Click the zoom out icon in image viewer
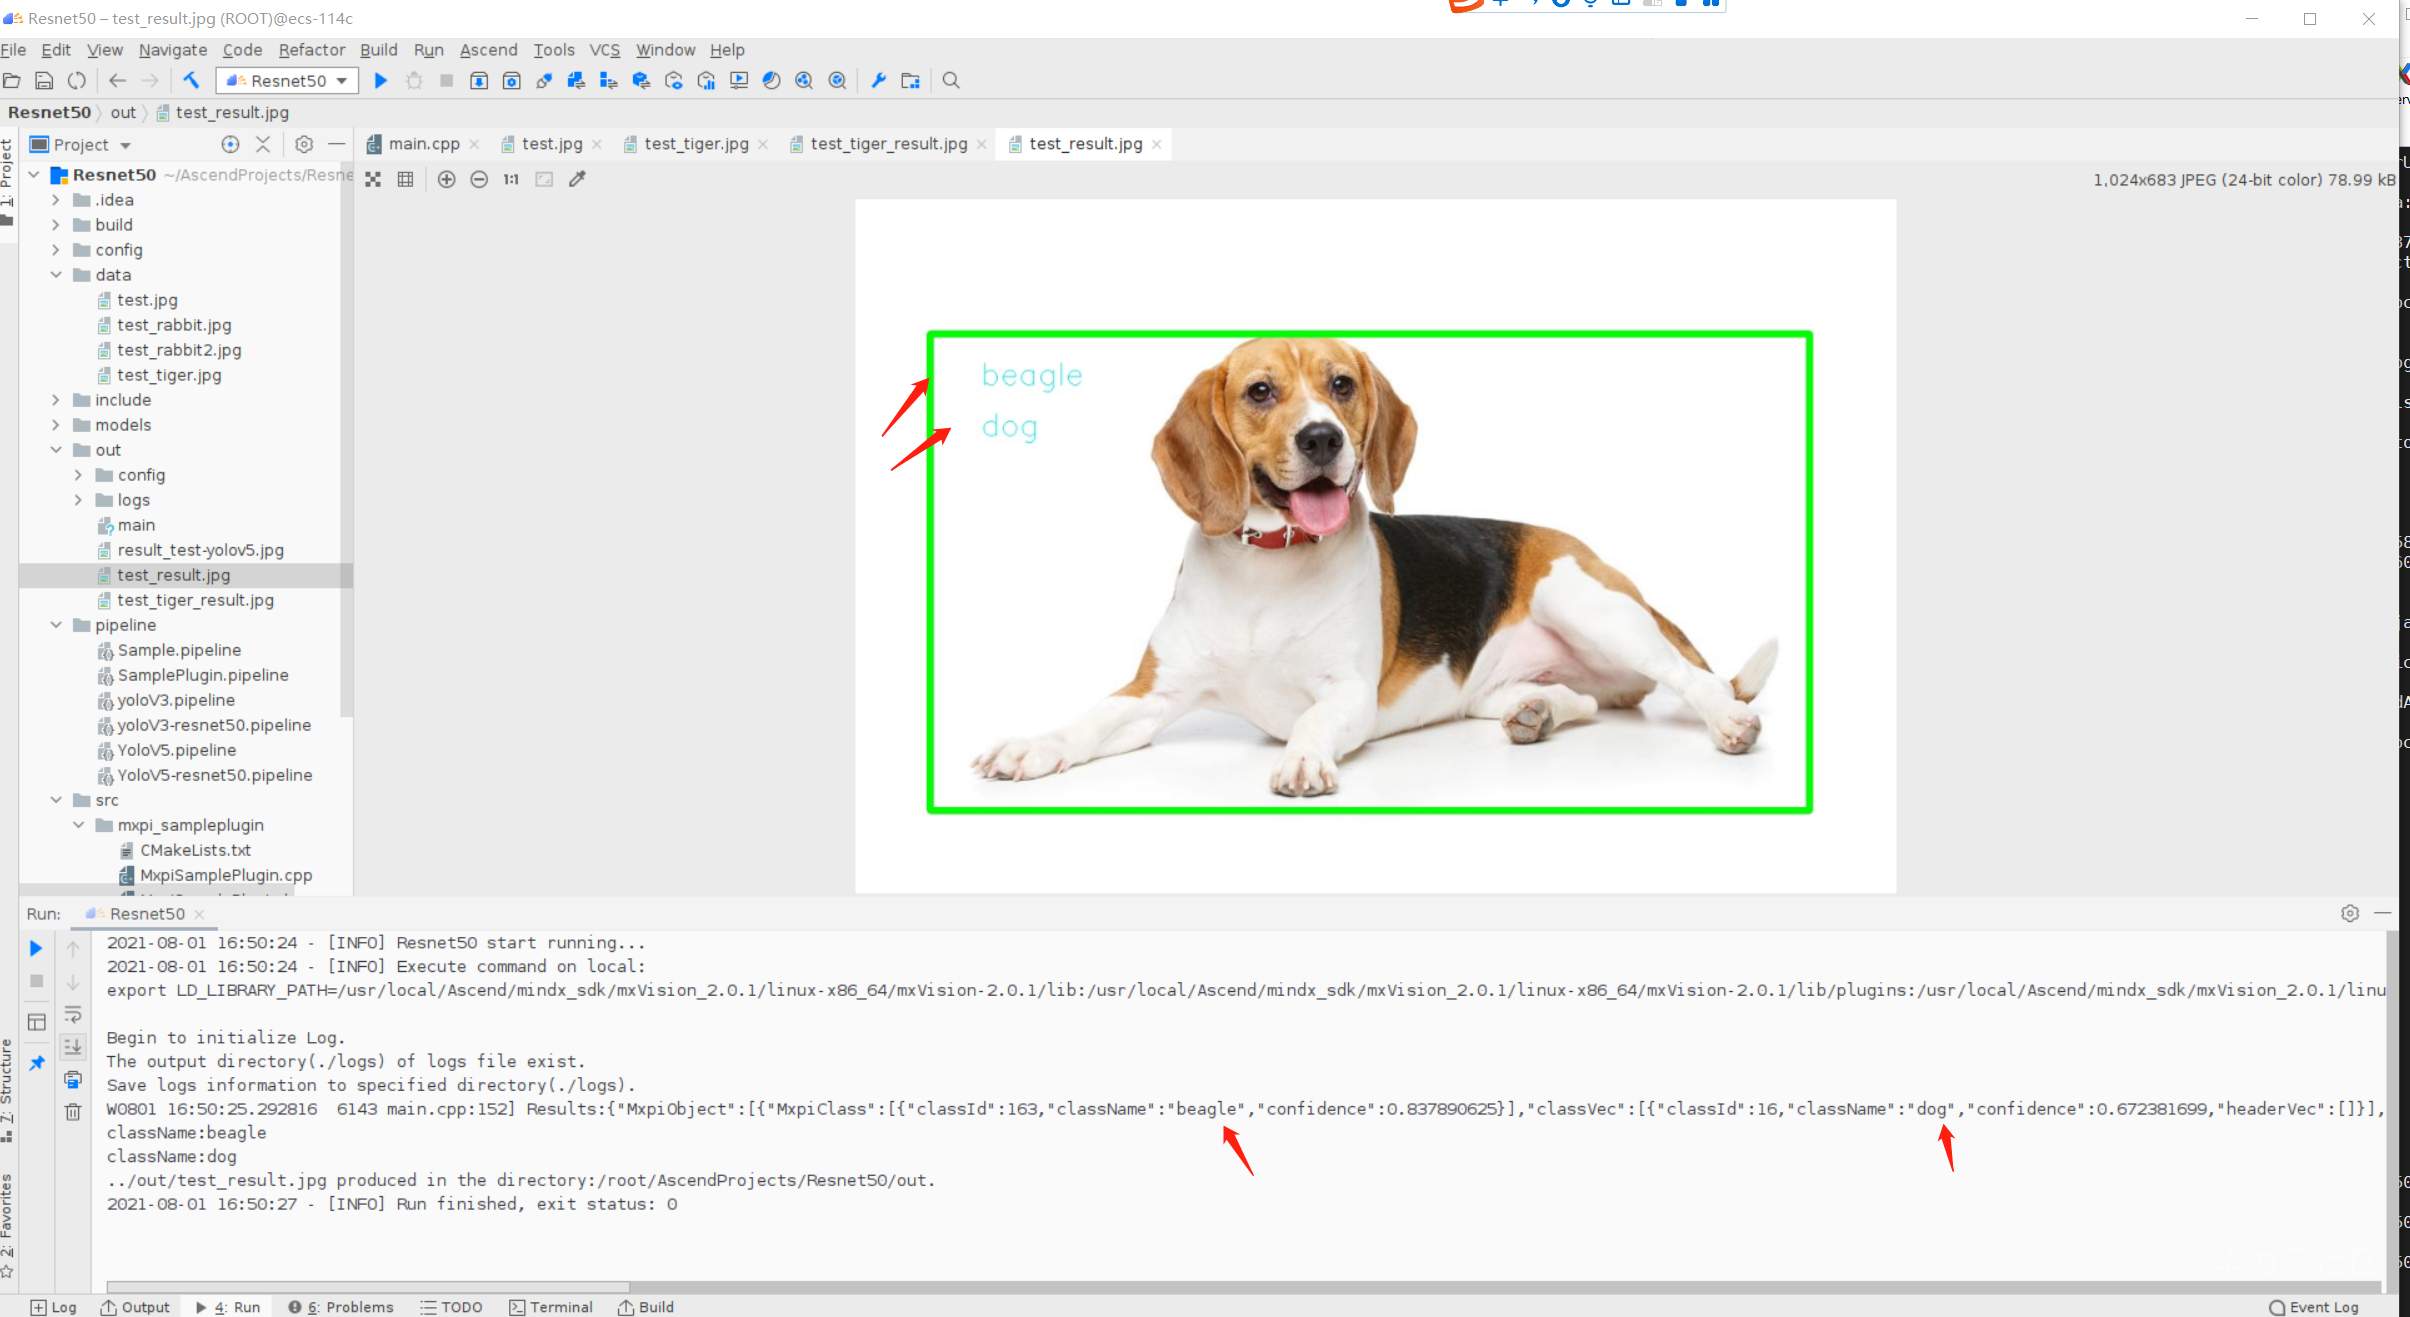The height and width of the screenshot is (1317, 2410). pyautogui.click(x=479, y=180)
